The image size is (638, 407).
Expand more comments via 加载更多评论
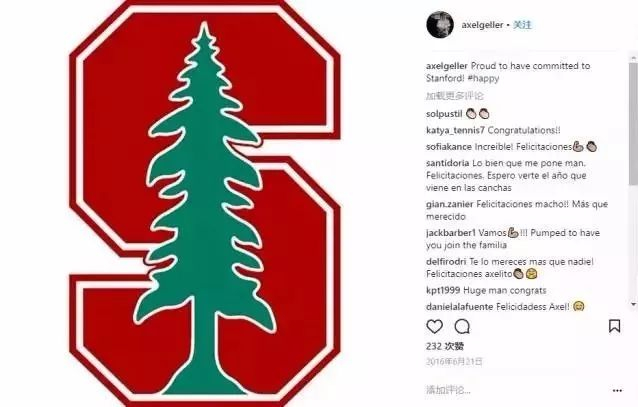click(x=453, y=96)
